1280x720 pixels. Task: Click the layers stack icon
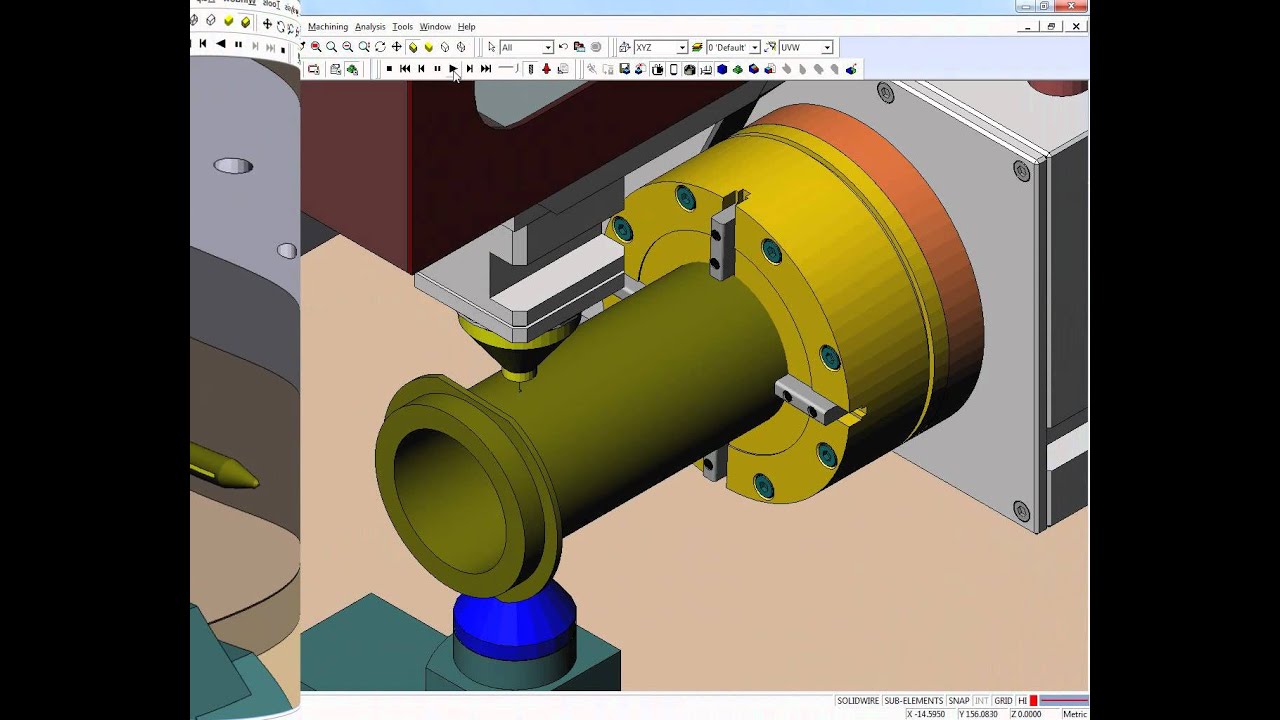pos(697,47)
